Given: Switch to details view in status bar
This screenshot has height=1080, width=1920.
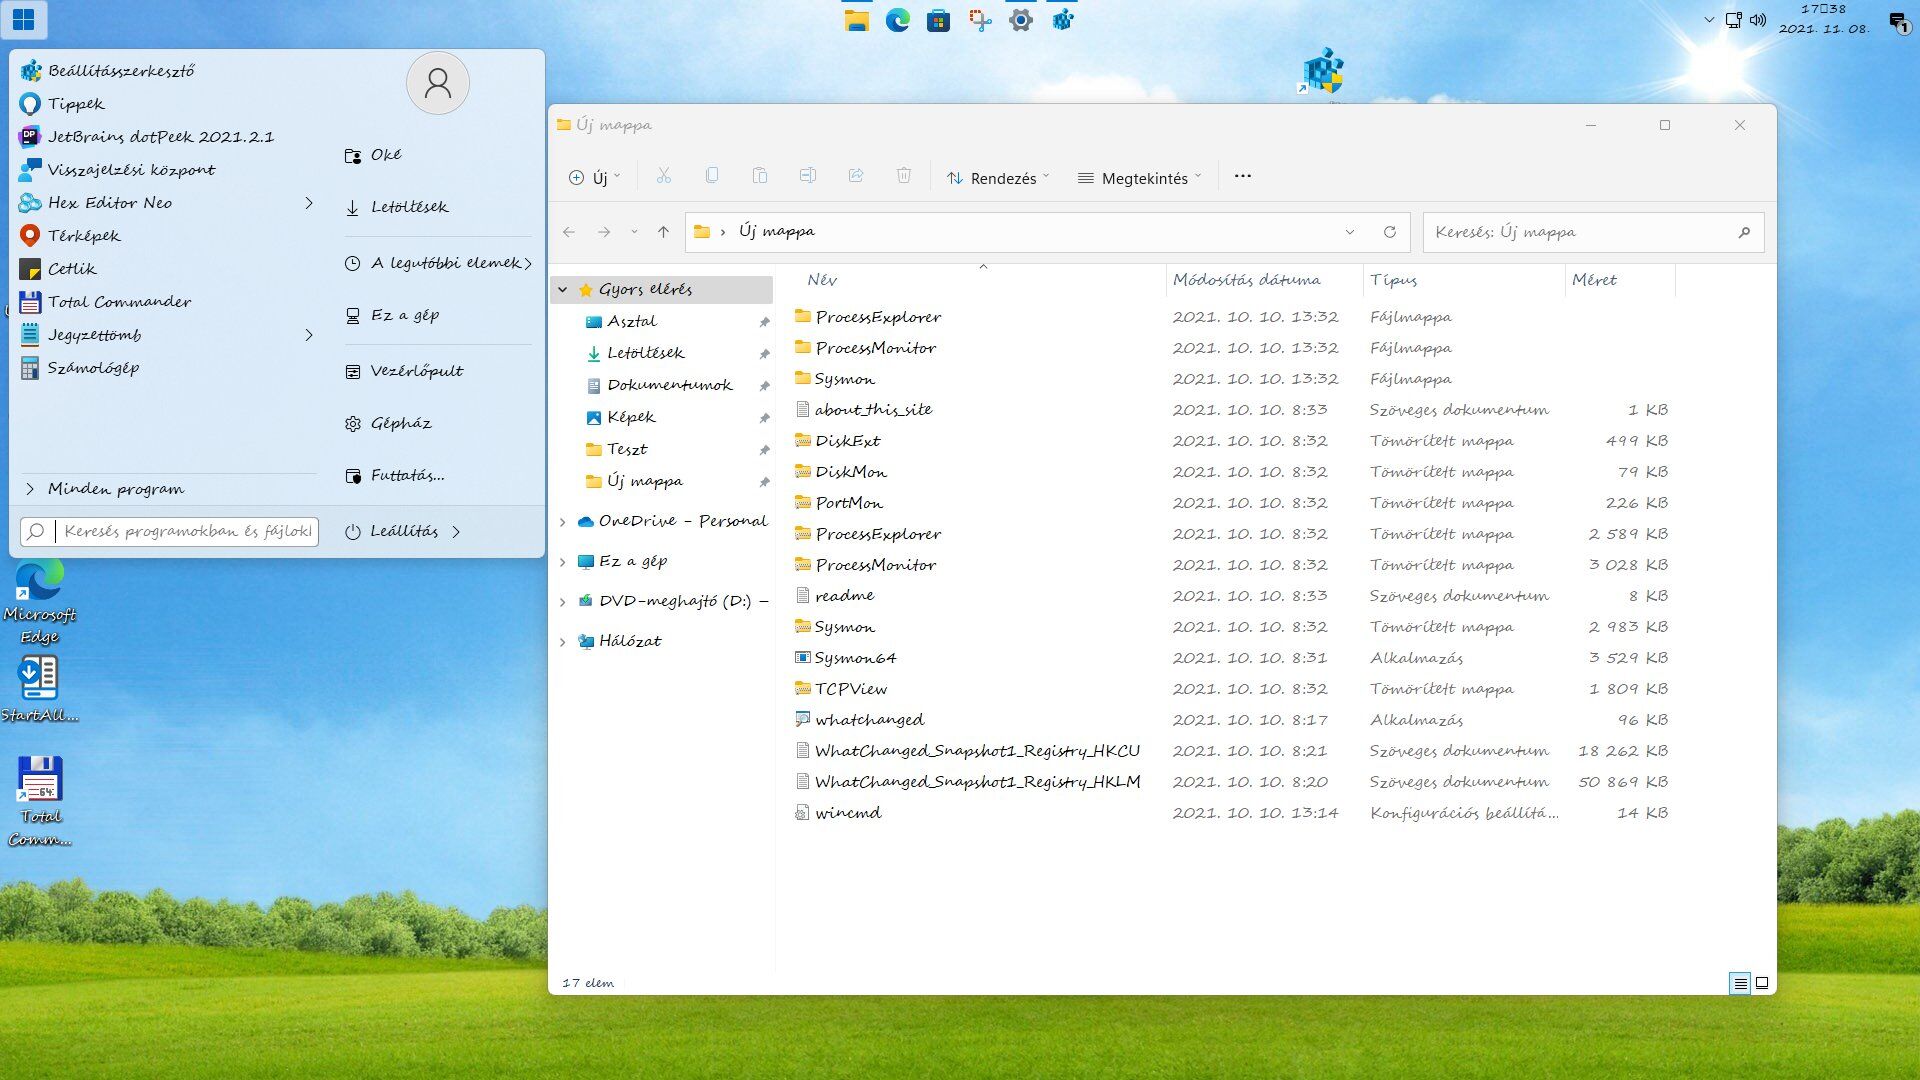Looking at the screenshot, I should (x=1740, y=983).
